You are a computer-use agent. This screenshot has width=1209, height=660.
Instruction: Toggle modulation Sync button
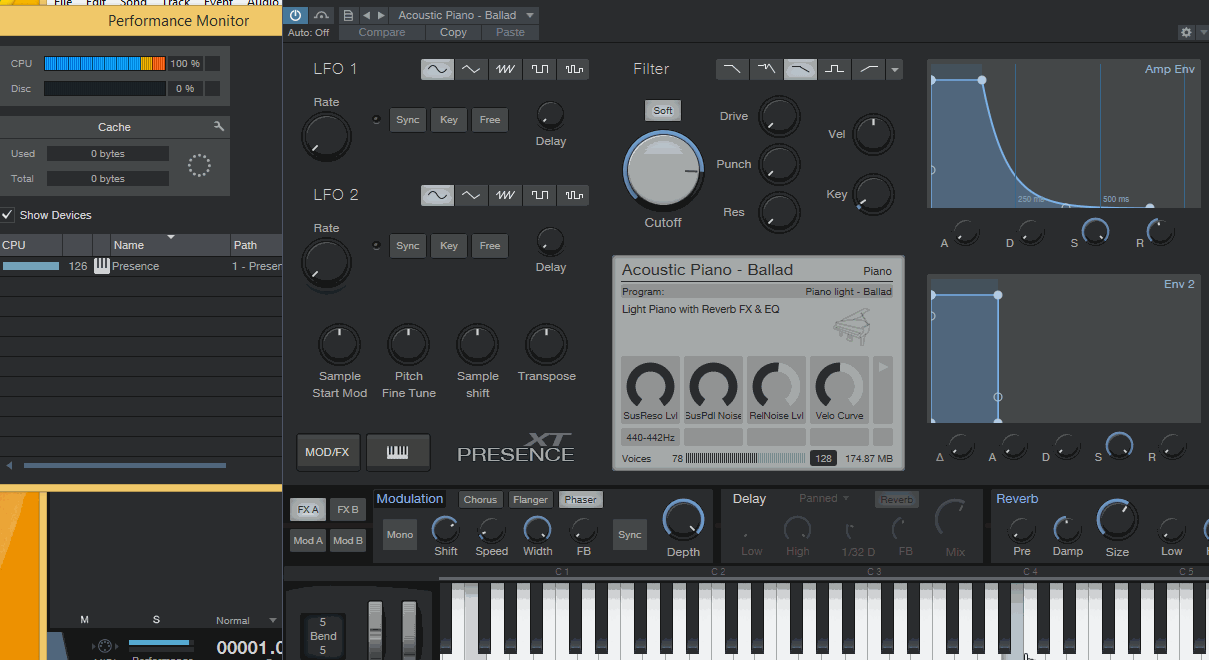[x=630, y=535]
